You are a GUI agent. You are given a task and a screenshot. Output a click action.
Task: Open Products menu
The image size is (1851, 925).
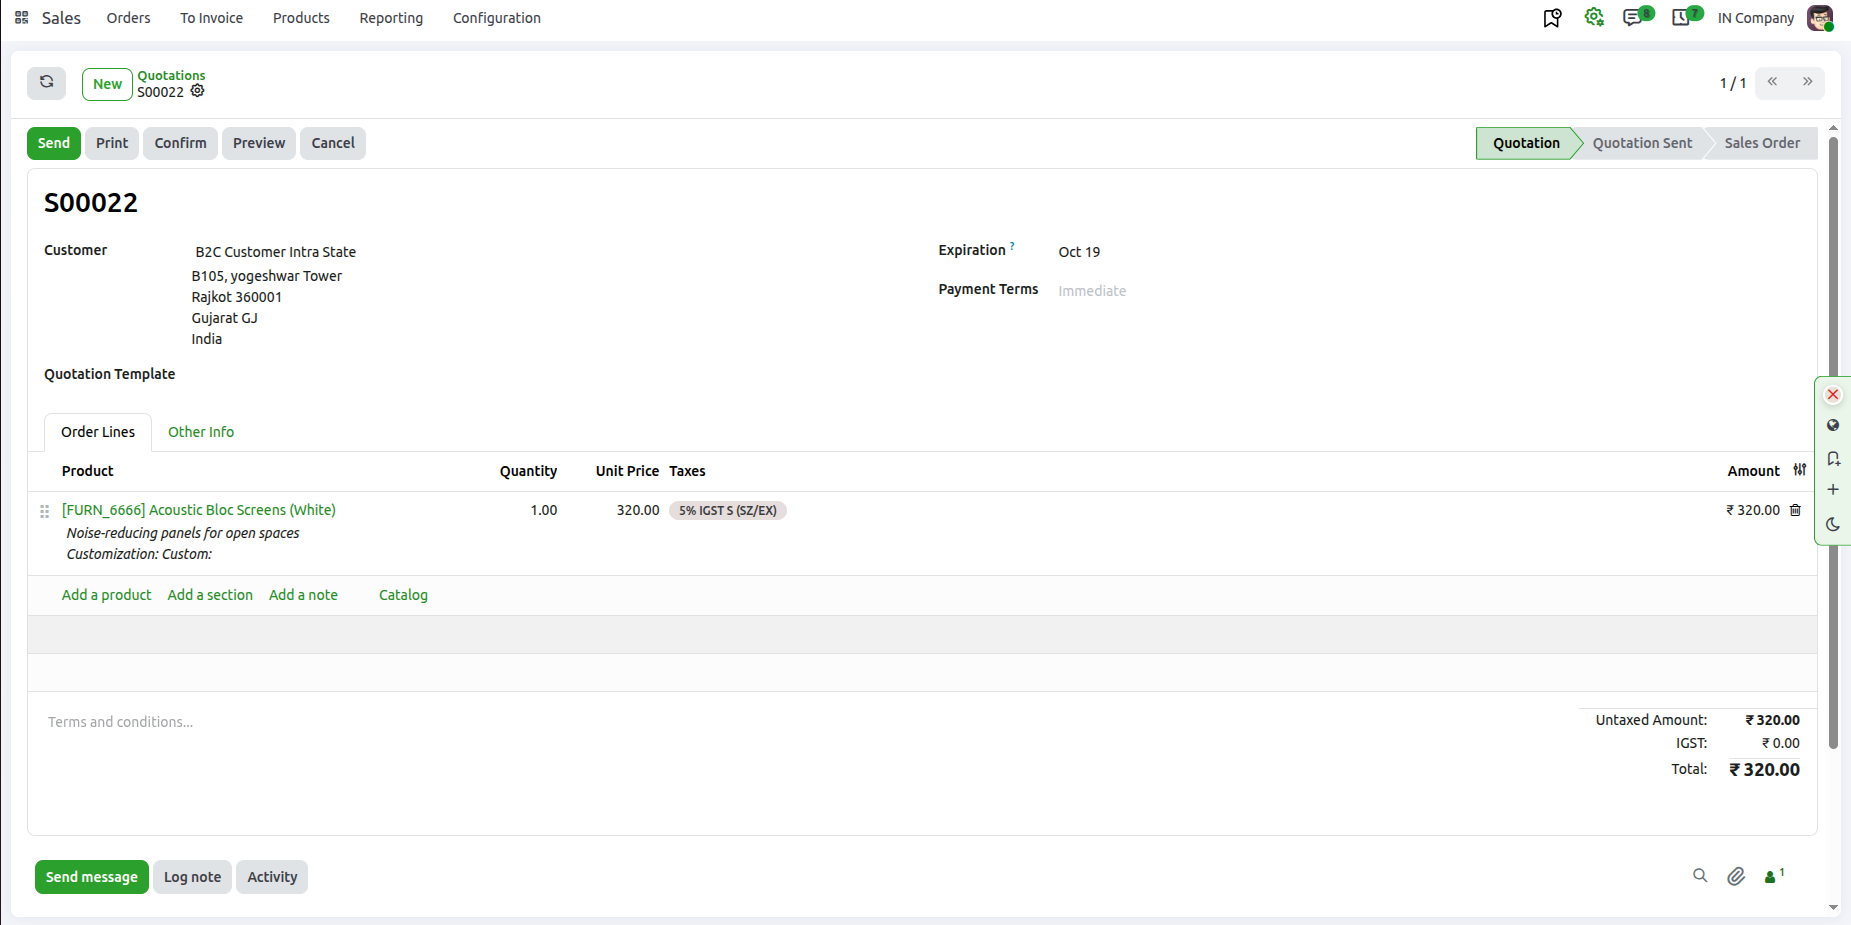click(301, 18)
